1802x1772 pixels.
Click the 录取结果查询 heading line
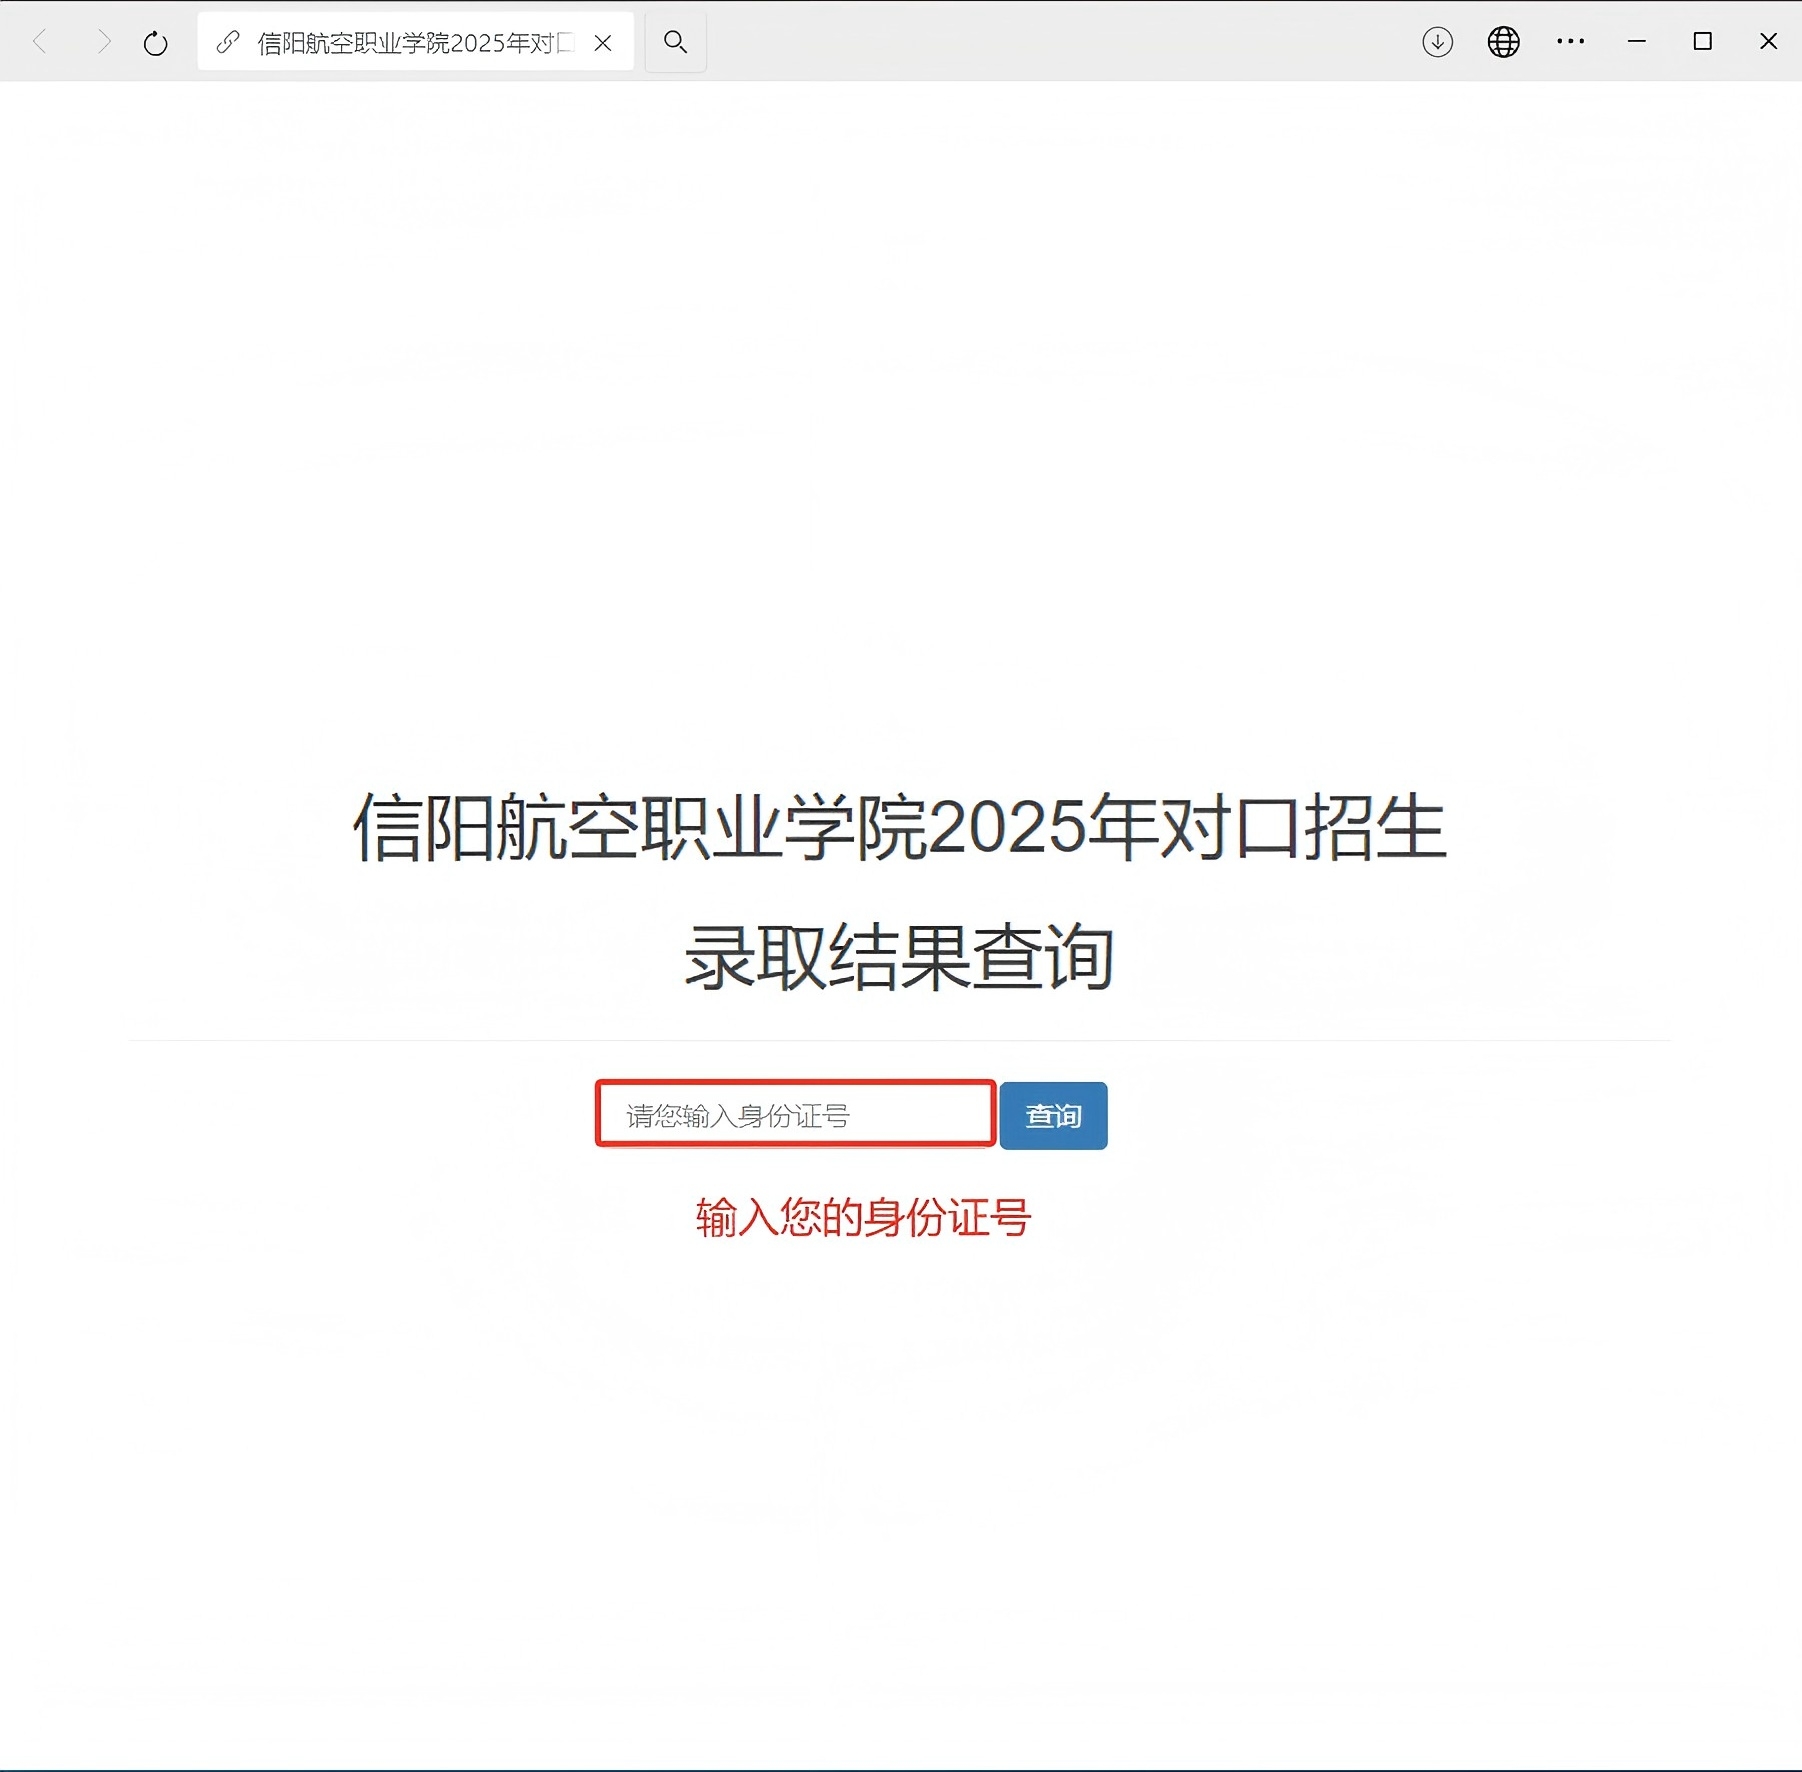click(899, 957)
